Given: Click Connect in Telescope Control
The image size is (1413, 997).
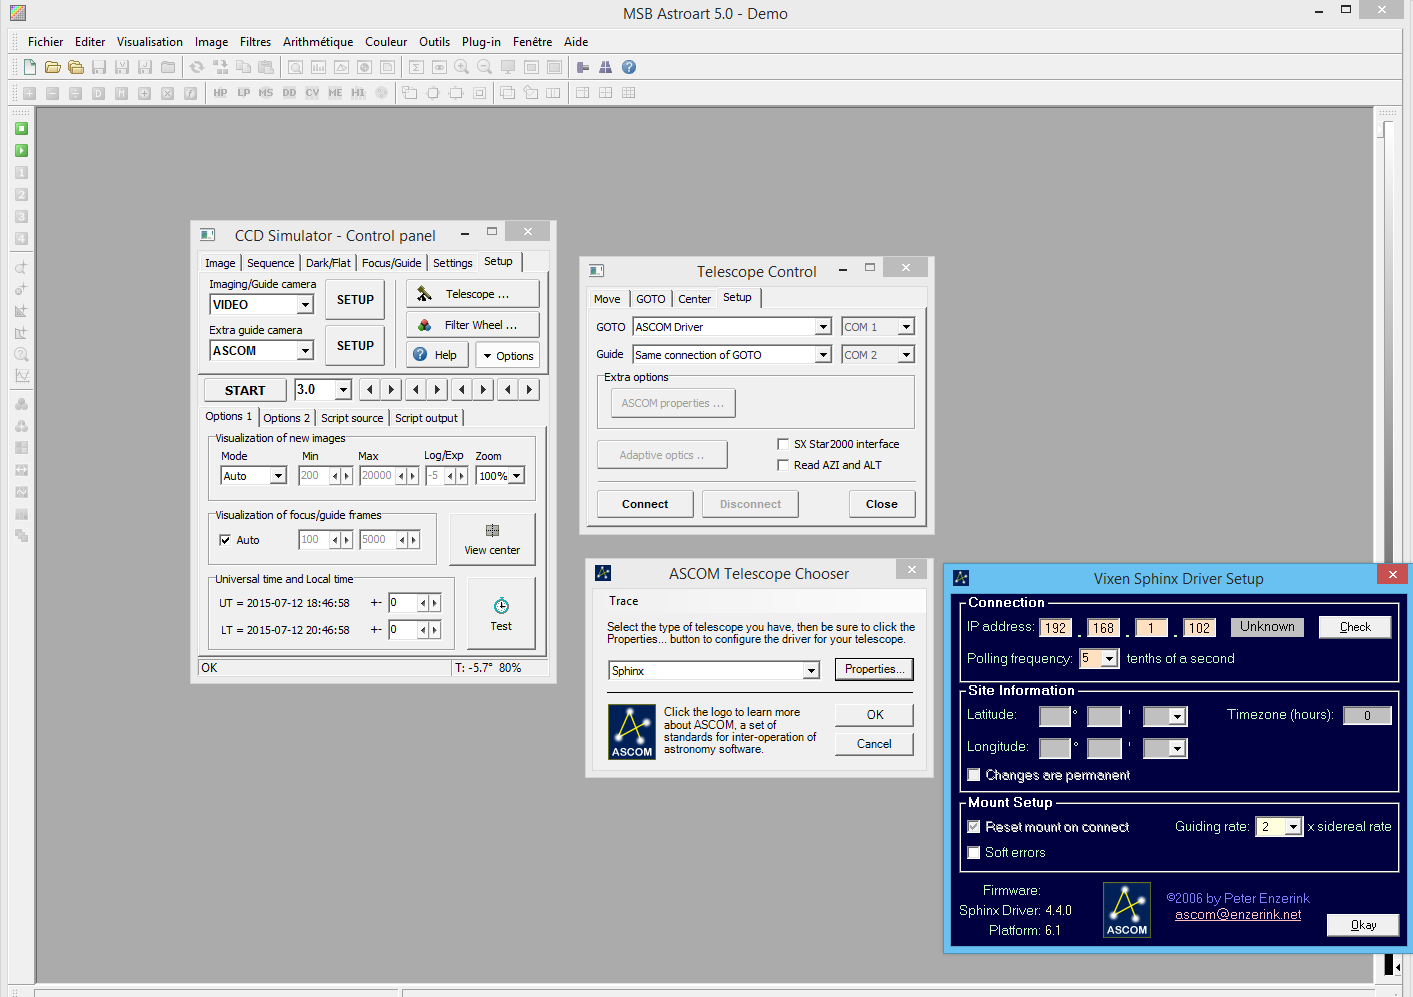Looking at the screenshot, I should [x=645, y=504].
